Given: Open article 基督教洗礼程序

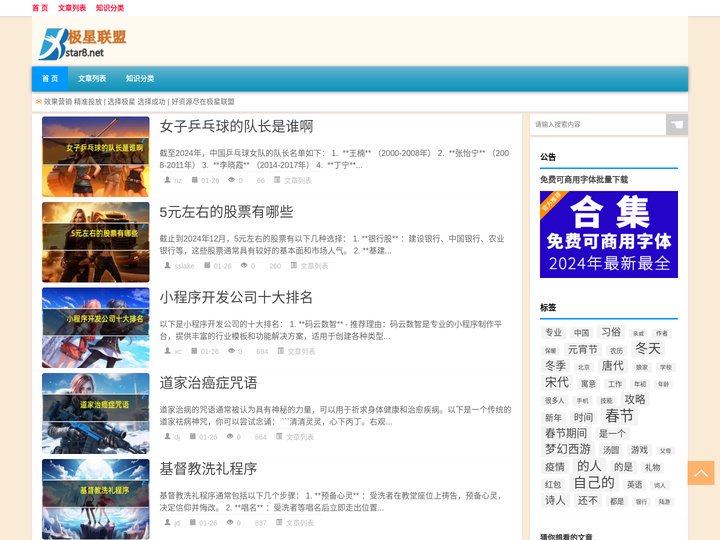Looking at the screenshot, I should pyautogui.click(x=208, y=468).
